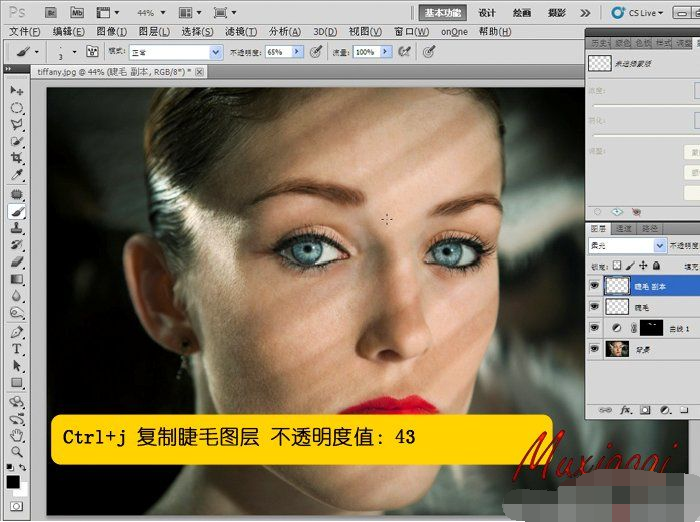
Task: Open the 44% zoom level dropdown
Action: [x=163, y=13]
